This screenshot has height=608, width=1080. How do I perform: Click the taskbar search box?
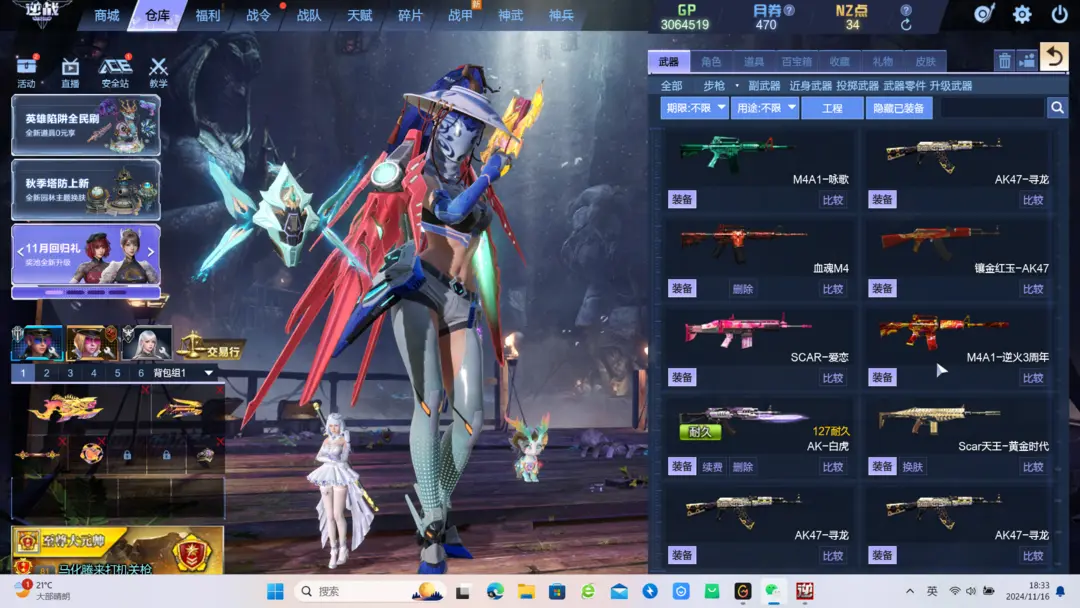click(x=369, y=591)
